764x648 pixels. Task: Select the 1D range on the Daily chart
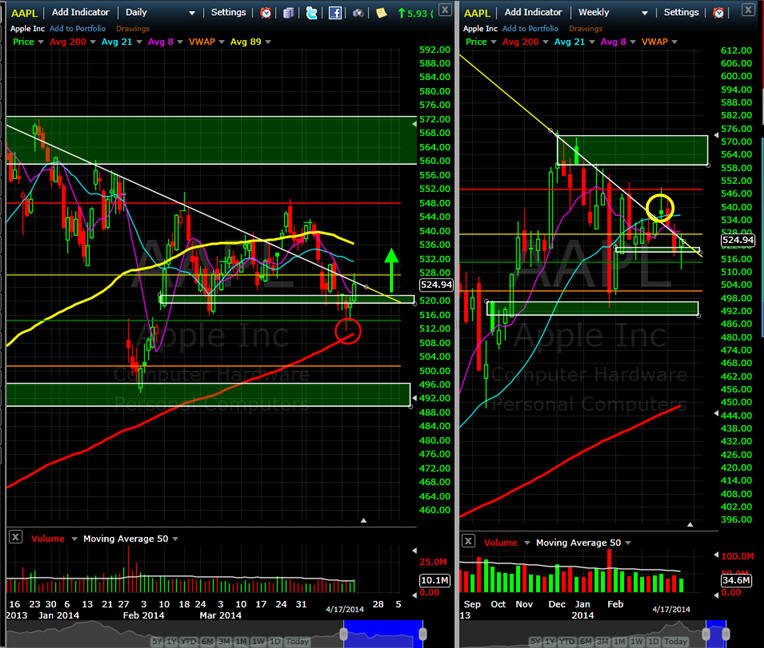click(275, 641)
